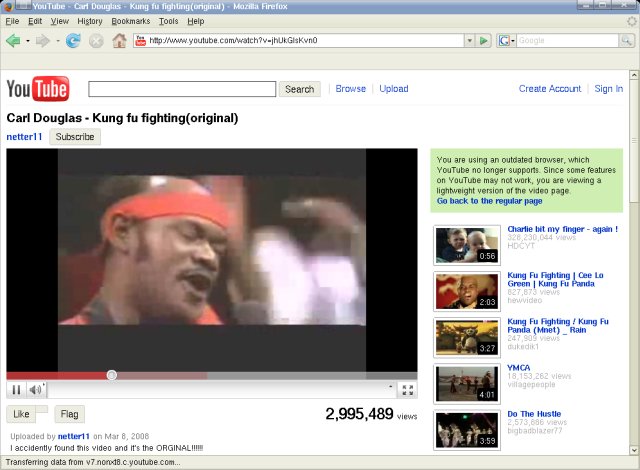
Task: Open Charlie bit my finger - again ! link
Action: click(562, 229)
